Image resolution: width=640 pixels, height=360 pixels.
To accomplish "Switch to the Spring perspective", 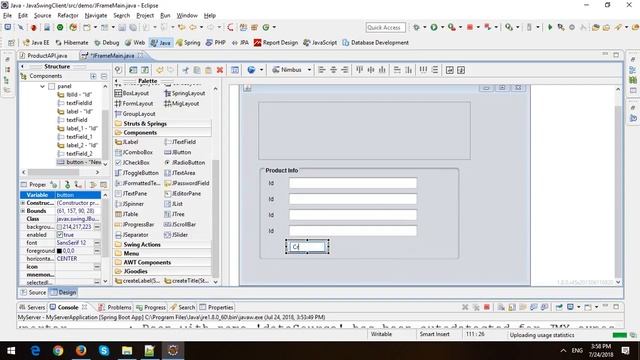I will point(188,43).
